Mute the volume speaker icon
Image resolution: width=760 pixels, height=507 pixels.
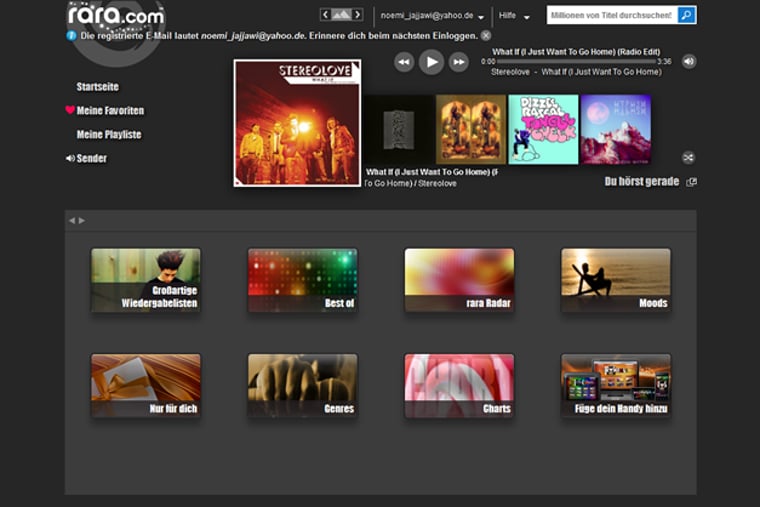(689, 61)
